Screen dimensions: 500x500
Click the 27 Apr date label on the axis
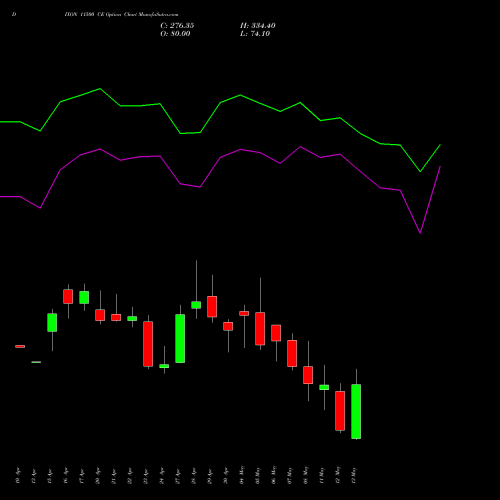point(178,477)
